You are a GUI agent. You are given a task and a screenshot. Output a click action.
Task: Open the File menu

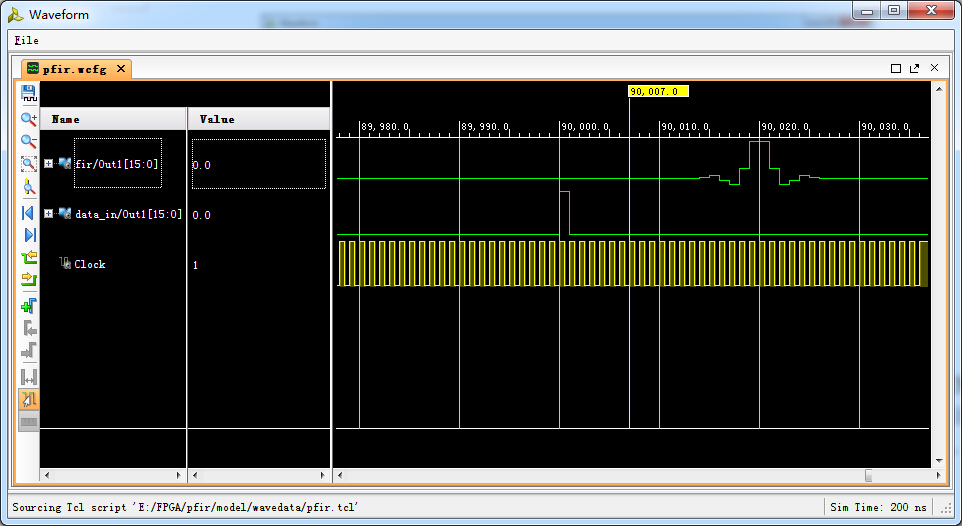click(x=26, y=40)
